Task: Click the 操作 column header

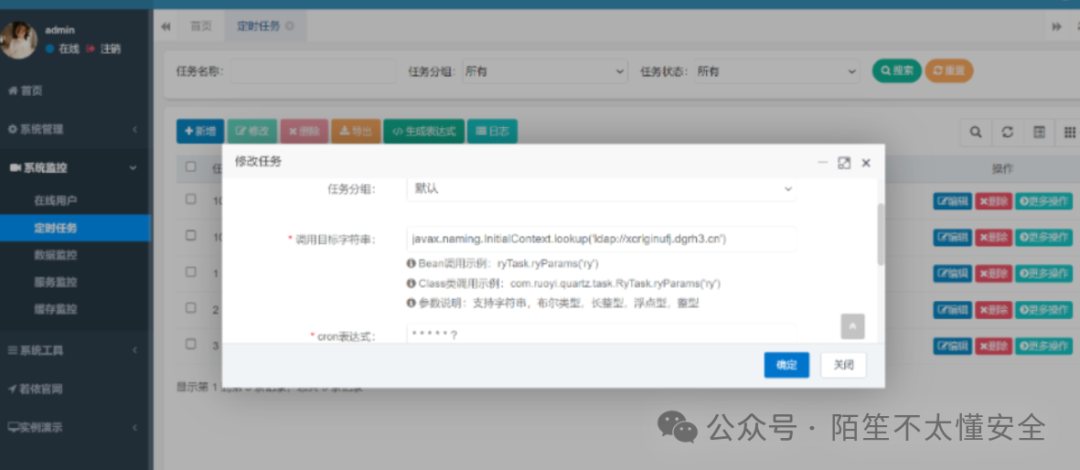Action: pyautogui.click(x=1002, y=168)
